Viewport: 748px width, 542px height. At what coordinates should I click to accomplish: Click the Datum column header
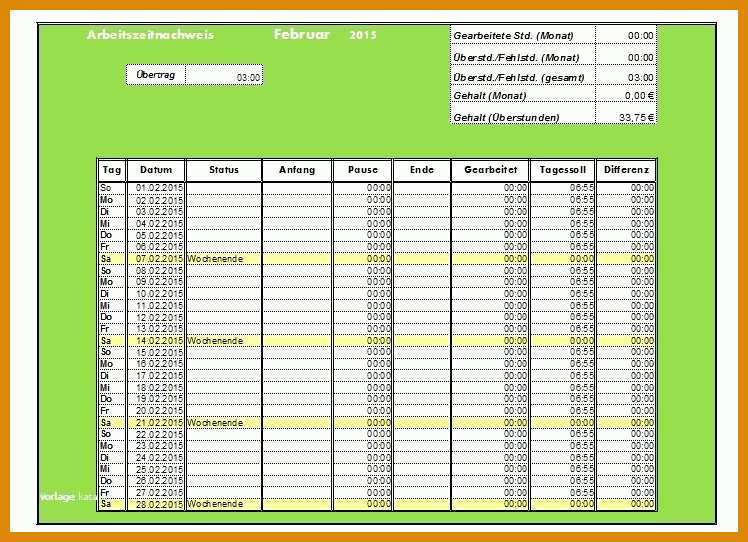click(x=156, y=170)
